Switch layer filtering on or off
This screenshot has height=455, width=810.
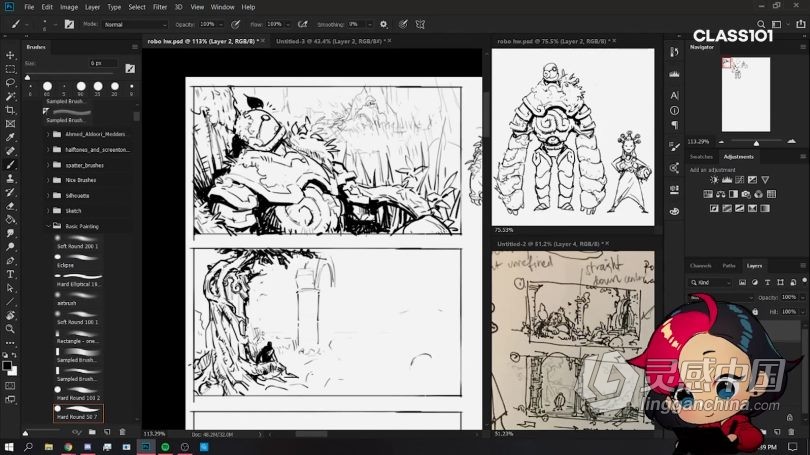805,281
